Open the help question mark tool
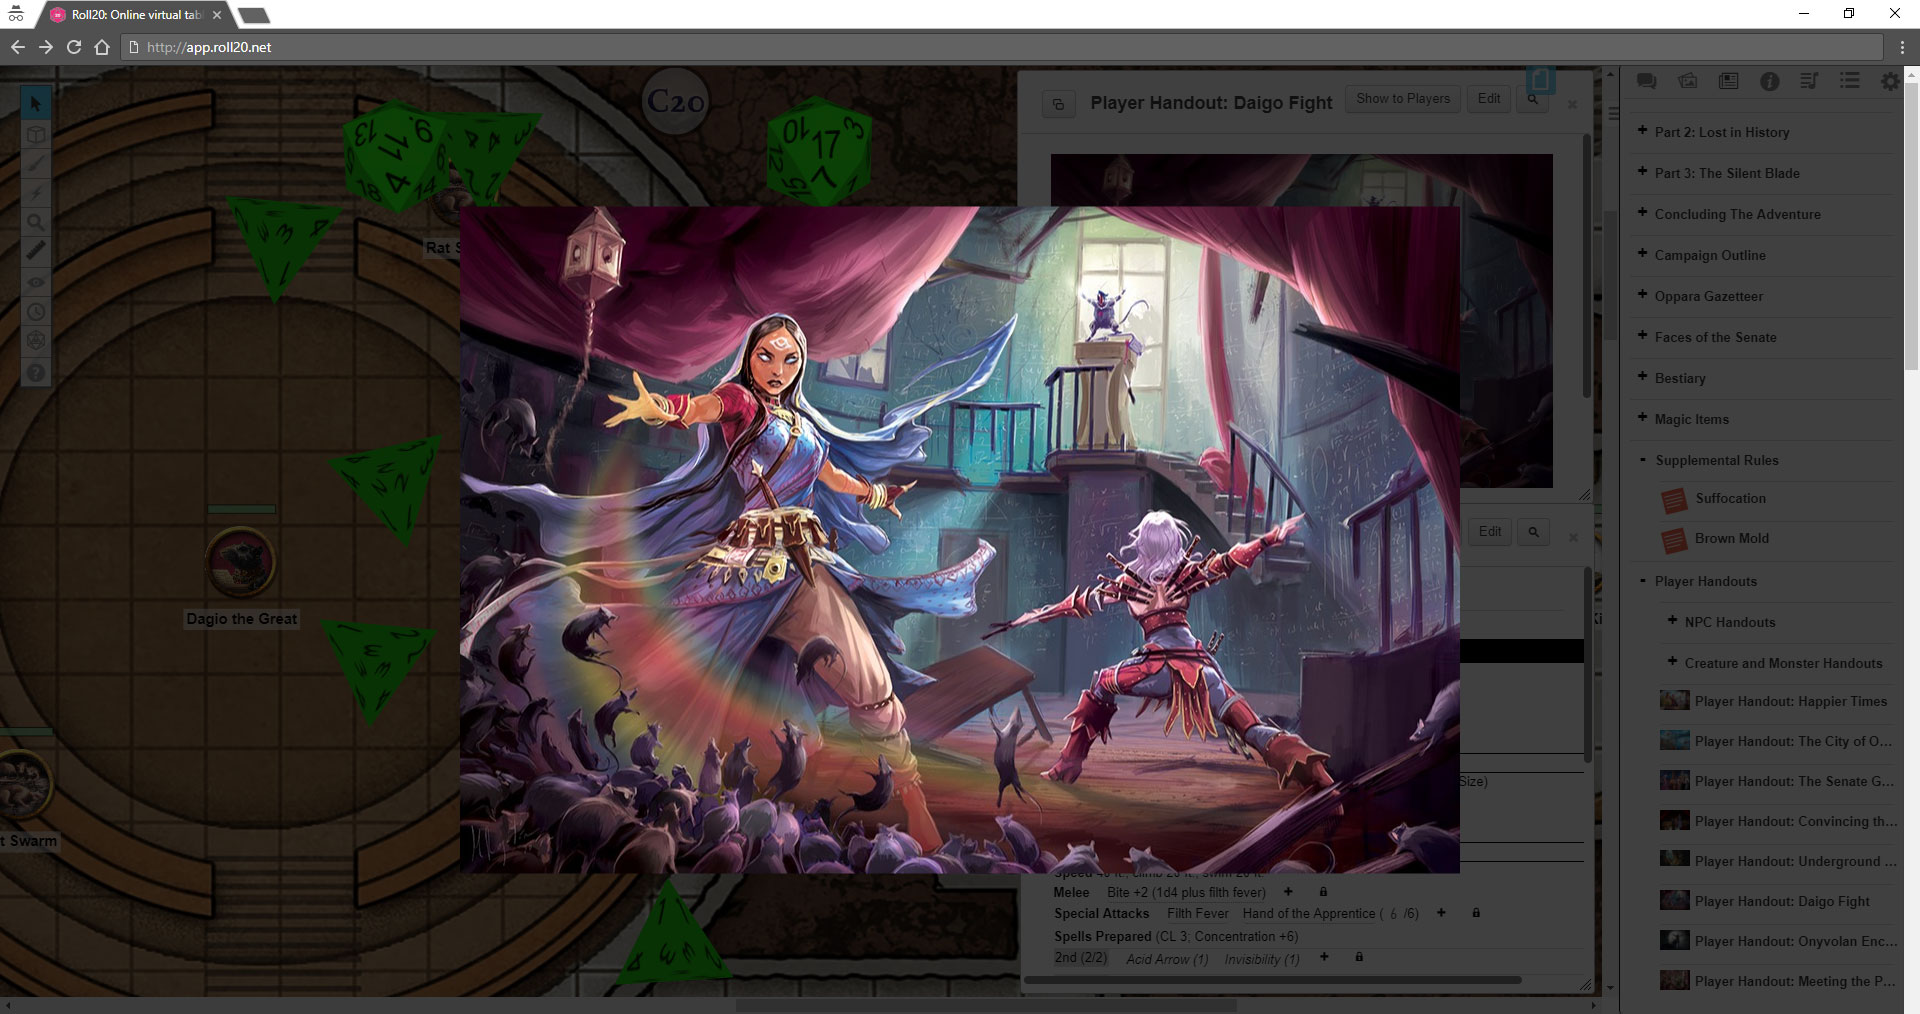1920x1014 pixels. [36, 373]
